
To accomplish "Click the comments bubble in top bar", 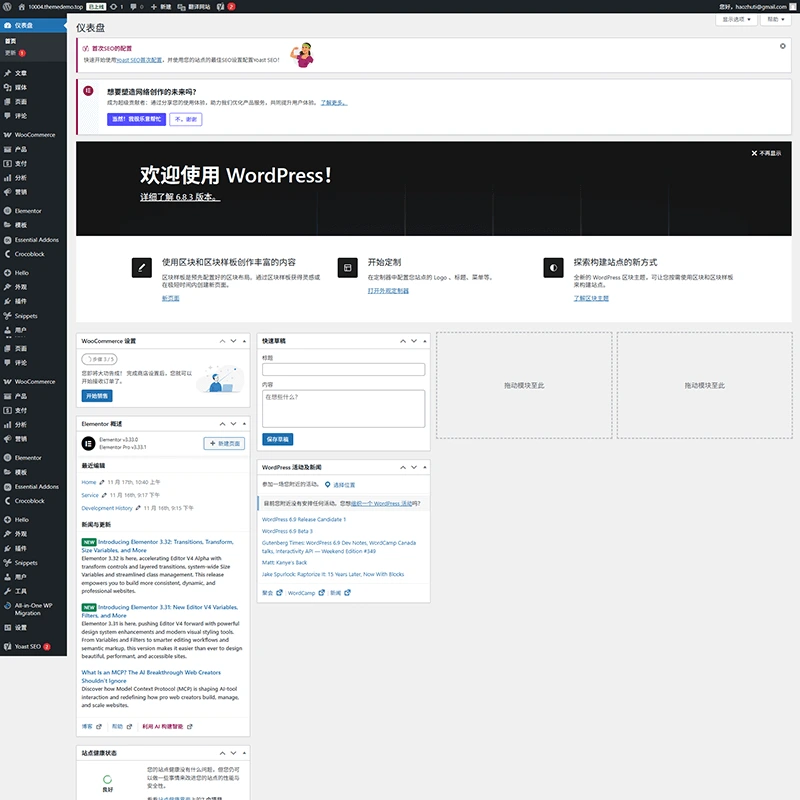I will 132,6.
